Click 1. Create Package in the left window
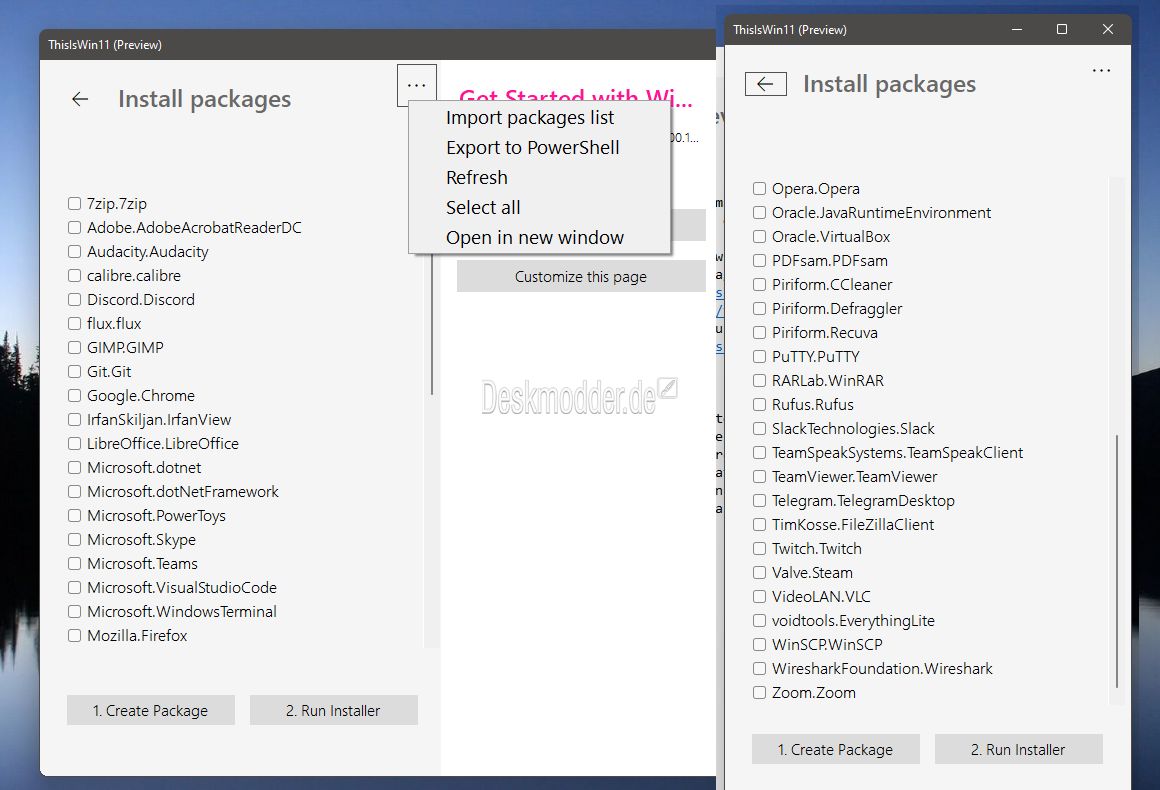 pyautogui.click(x=150, y=711)
